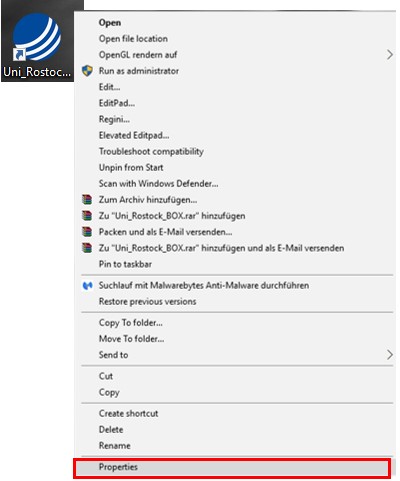Choose Scan with Windows Defender

[x=158, y=183]
